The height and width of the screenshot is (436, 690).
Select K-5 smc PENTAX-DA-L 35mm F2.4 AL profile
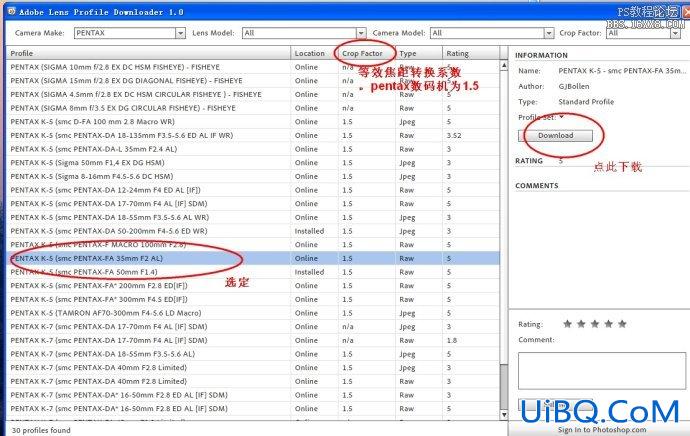point(253,149)
